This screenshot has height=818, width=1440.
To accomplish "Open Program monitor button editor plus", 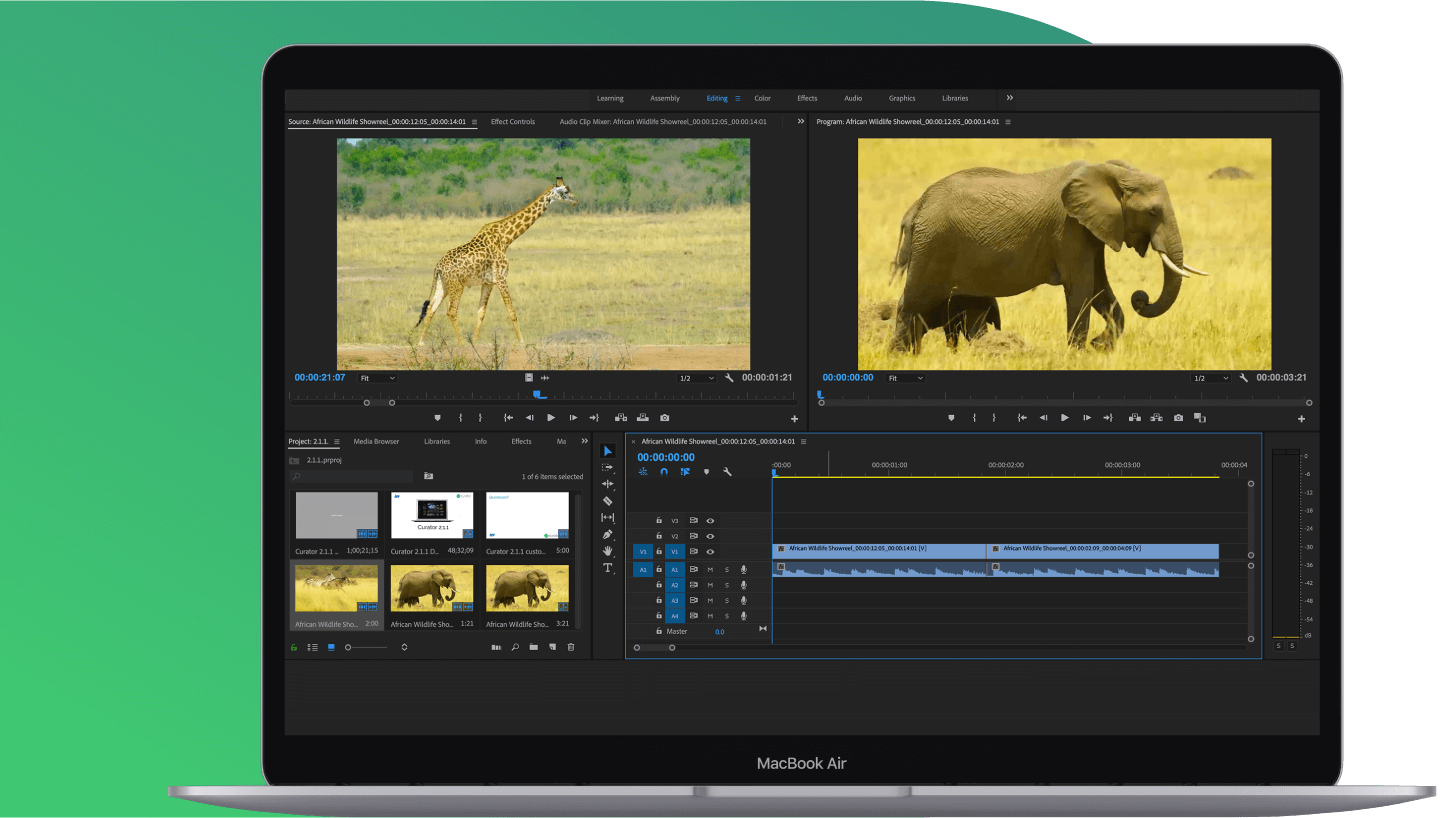I will click(1301, 419).
